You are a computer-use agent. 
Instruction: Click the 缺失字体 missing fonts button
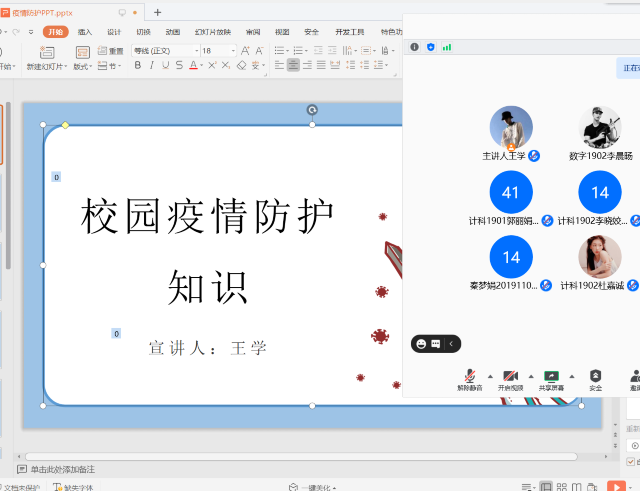pyautogui.click(x=73, y=487)
